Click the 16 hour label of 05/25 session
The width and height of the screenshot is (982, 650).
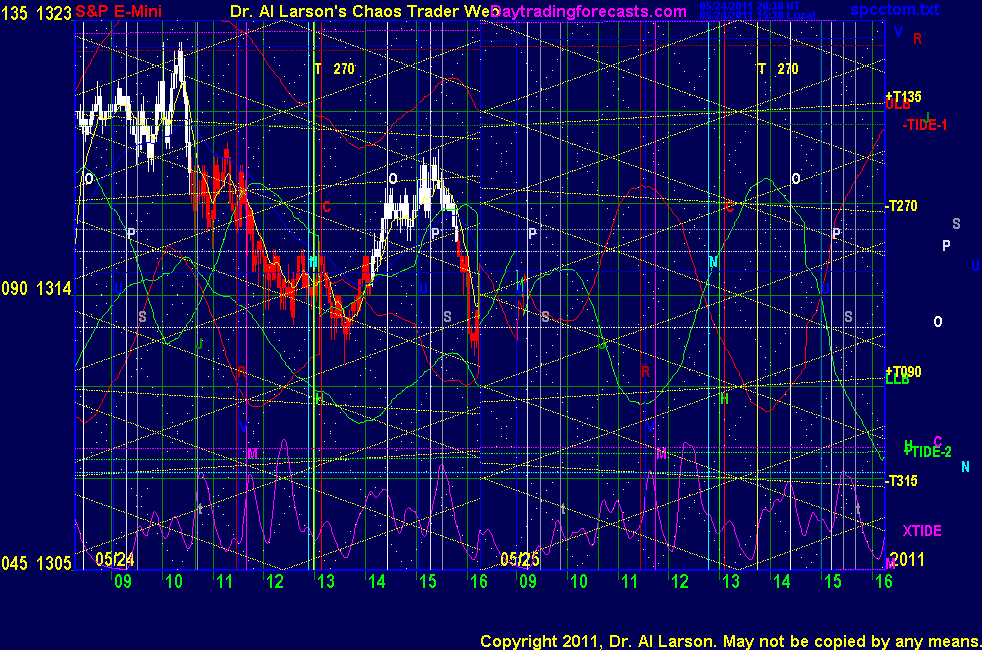(884, 582)
